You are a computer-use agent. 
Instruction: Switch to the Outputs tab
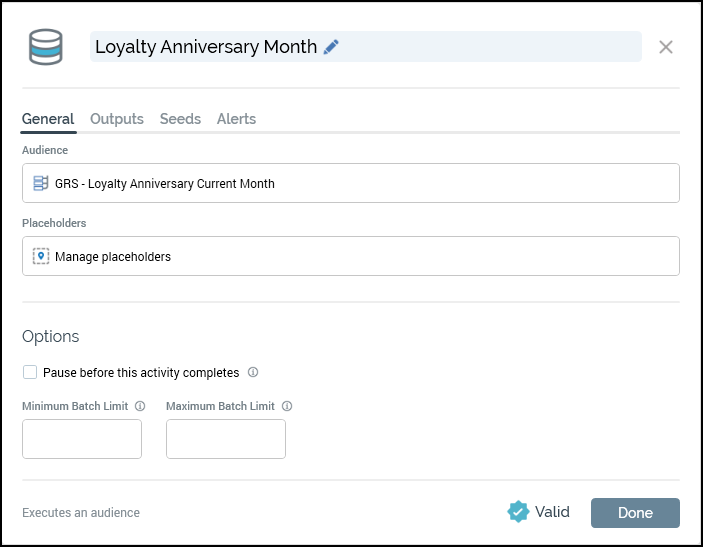tap(117, 119)
